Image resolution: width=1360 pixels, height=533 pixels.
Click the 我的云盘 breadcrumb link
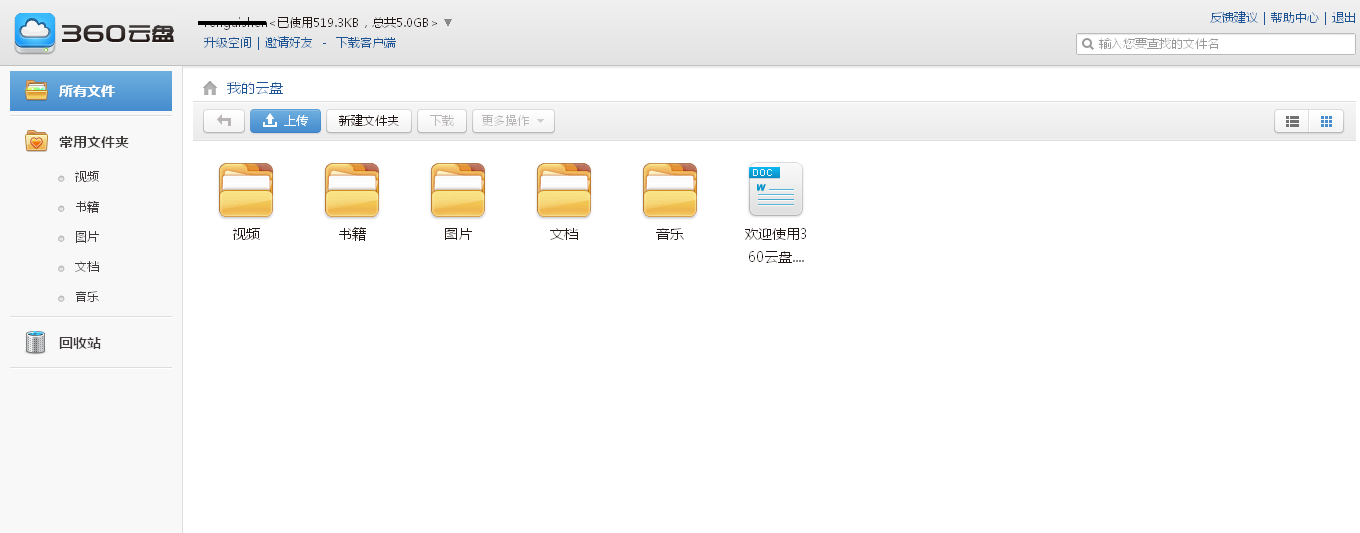[x=254, y=89]
